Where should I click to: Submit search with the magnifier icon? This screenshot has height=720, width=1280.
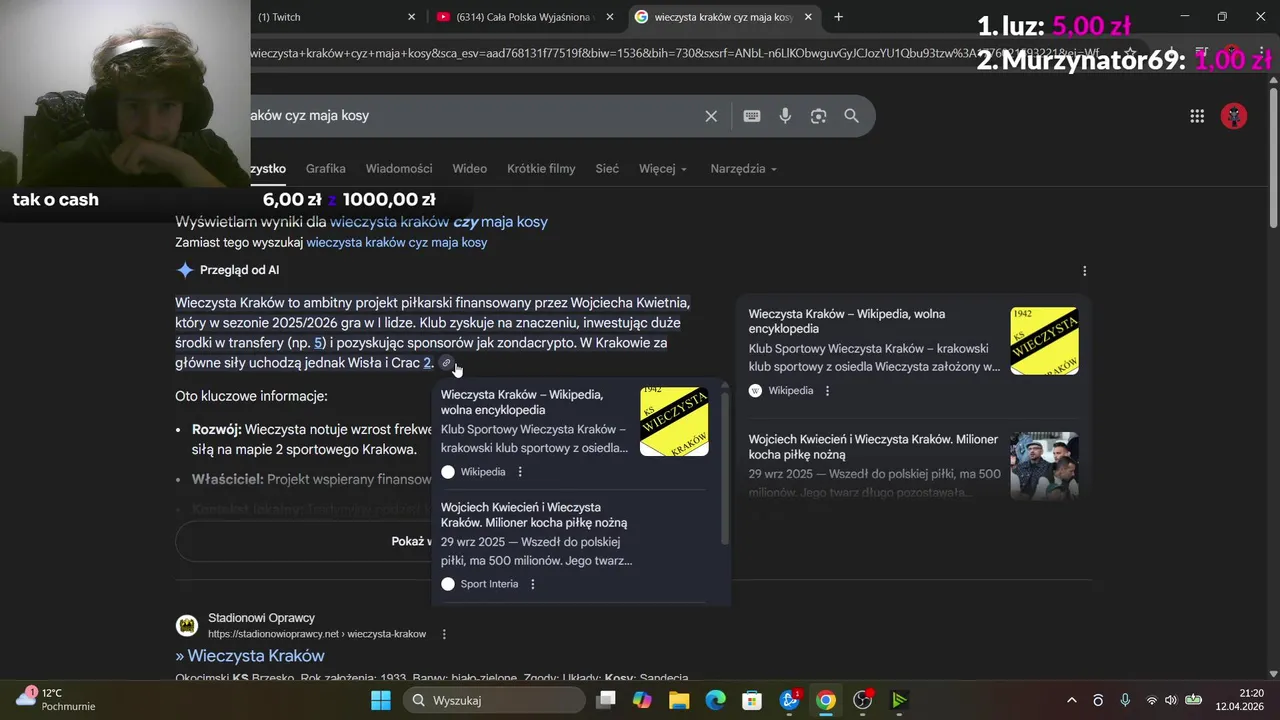[x=851, y=116]
